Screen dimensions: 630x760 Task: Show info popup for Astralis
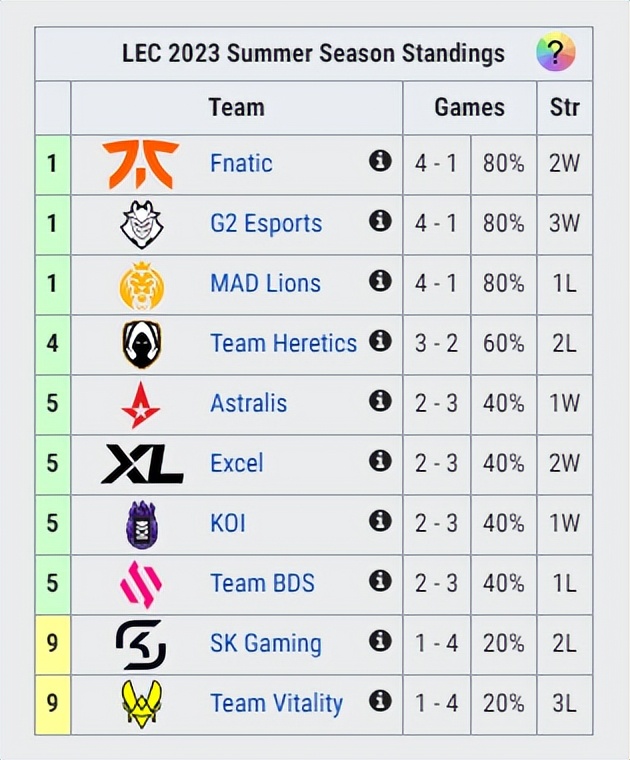(x=380, y=401)
